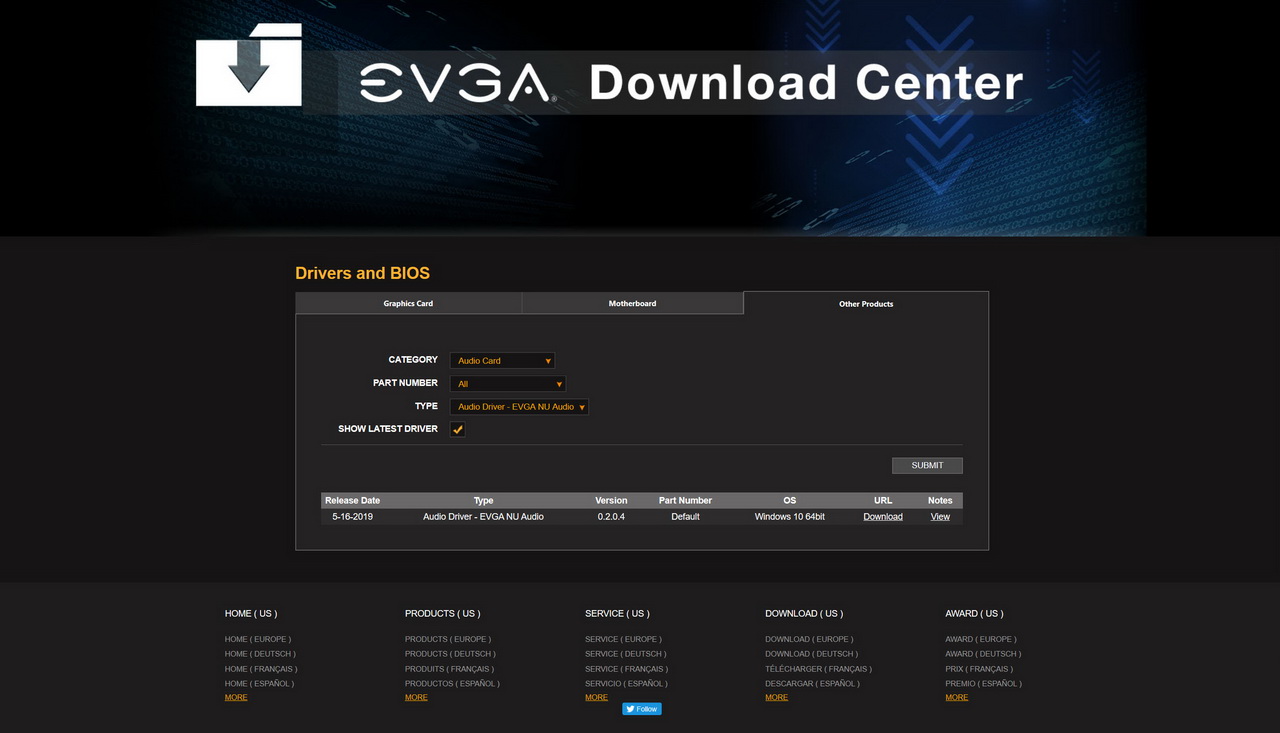
Task: Click MORE under the Products column
Action: (x=416, y=697)
